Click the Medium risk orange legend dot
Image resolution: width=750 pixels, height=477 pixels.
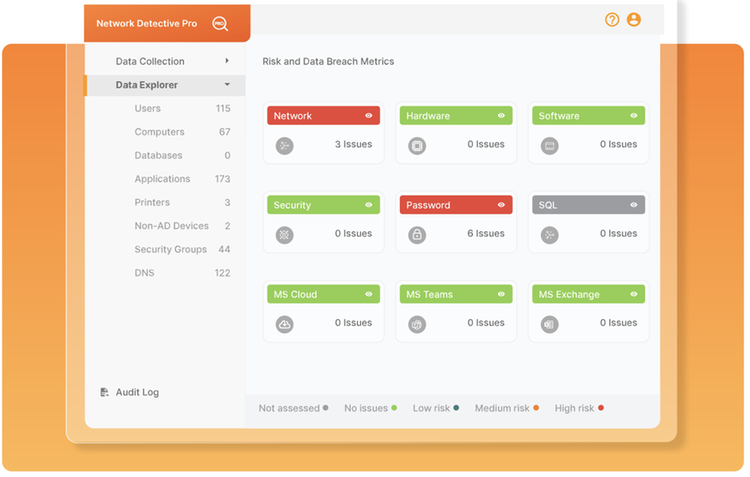coord(536,408)
